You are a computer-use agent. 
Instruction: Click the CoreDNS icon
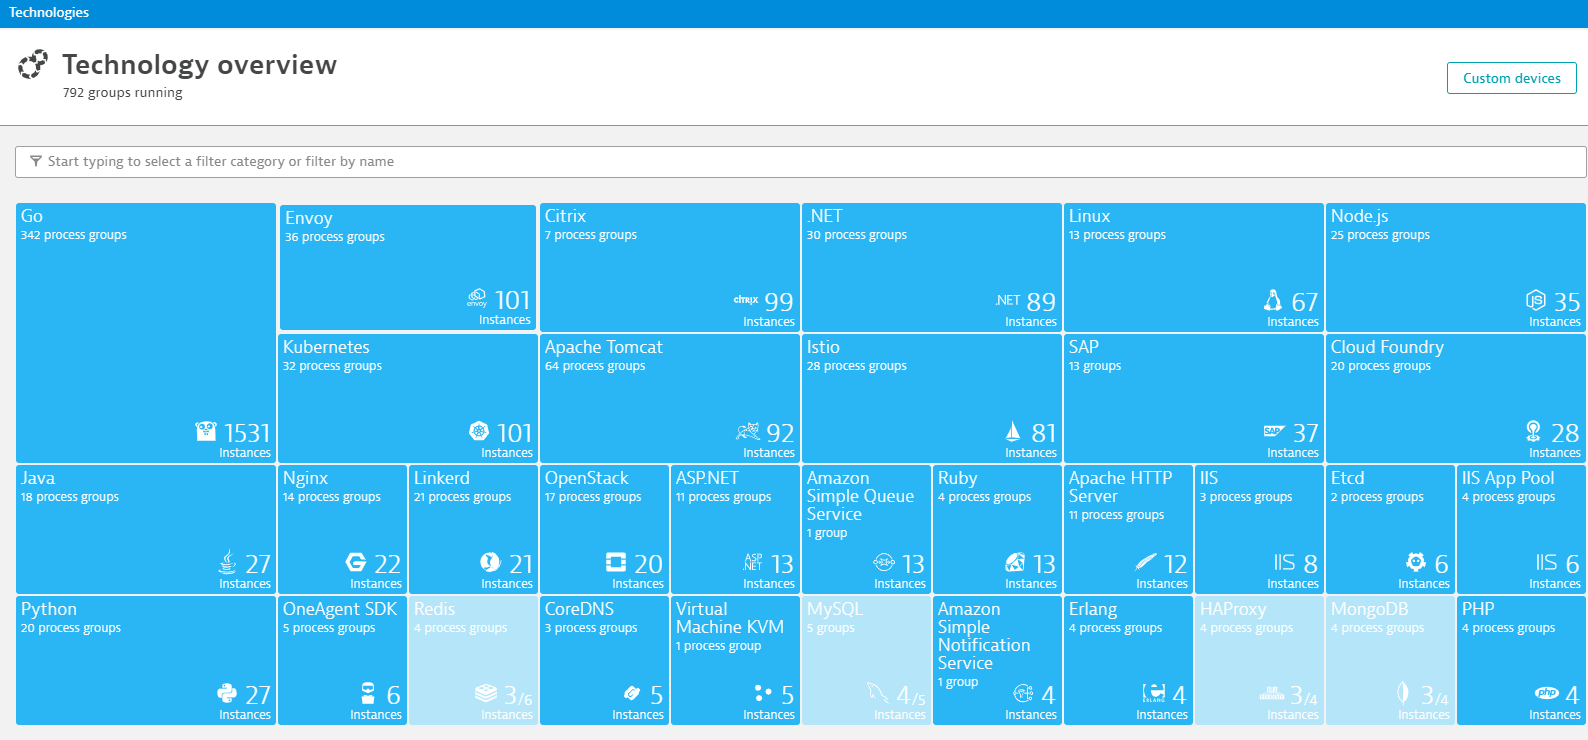click(x=632, y=693)
